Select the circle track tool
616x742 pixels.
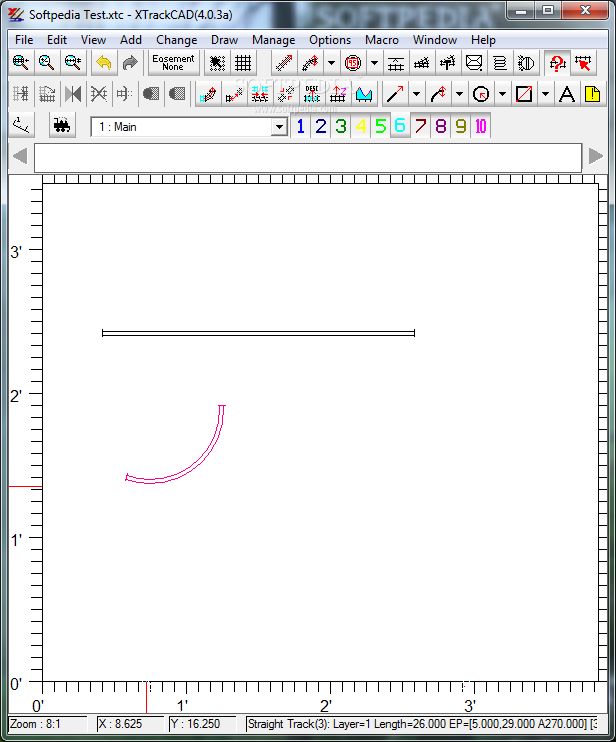coord(353,62)
